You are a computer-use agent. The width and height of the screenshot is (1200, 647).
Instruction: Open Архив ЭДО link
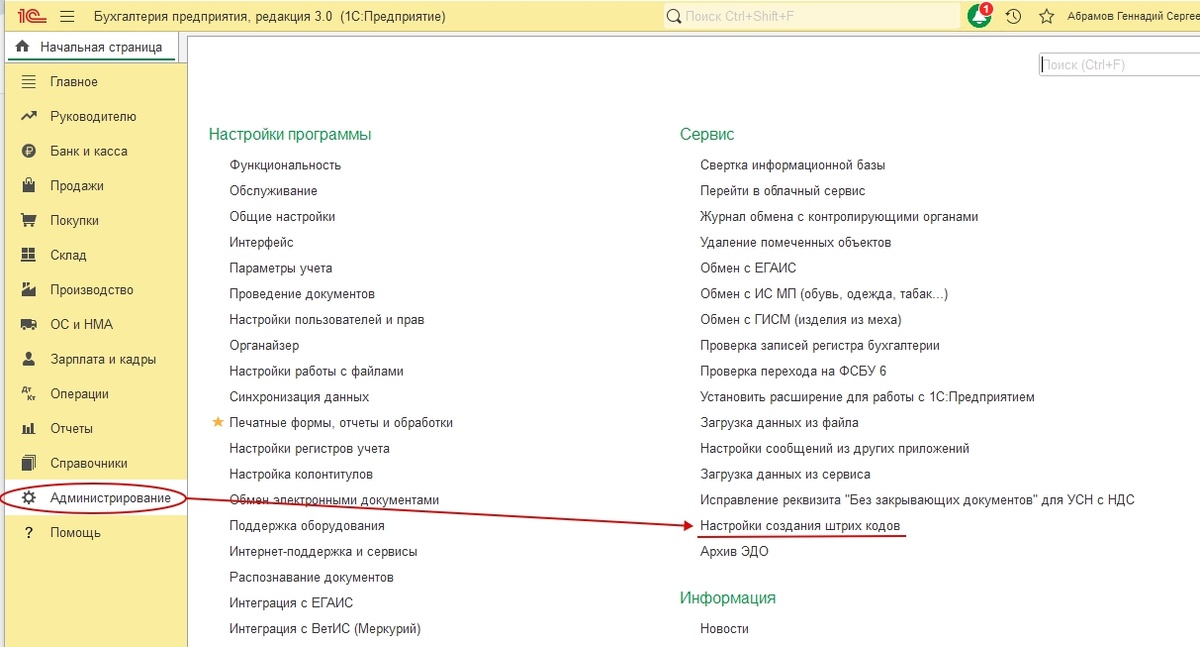(734, 551)
